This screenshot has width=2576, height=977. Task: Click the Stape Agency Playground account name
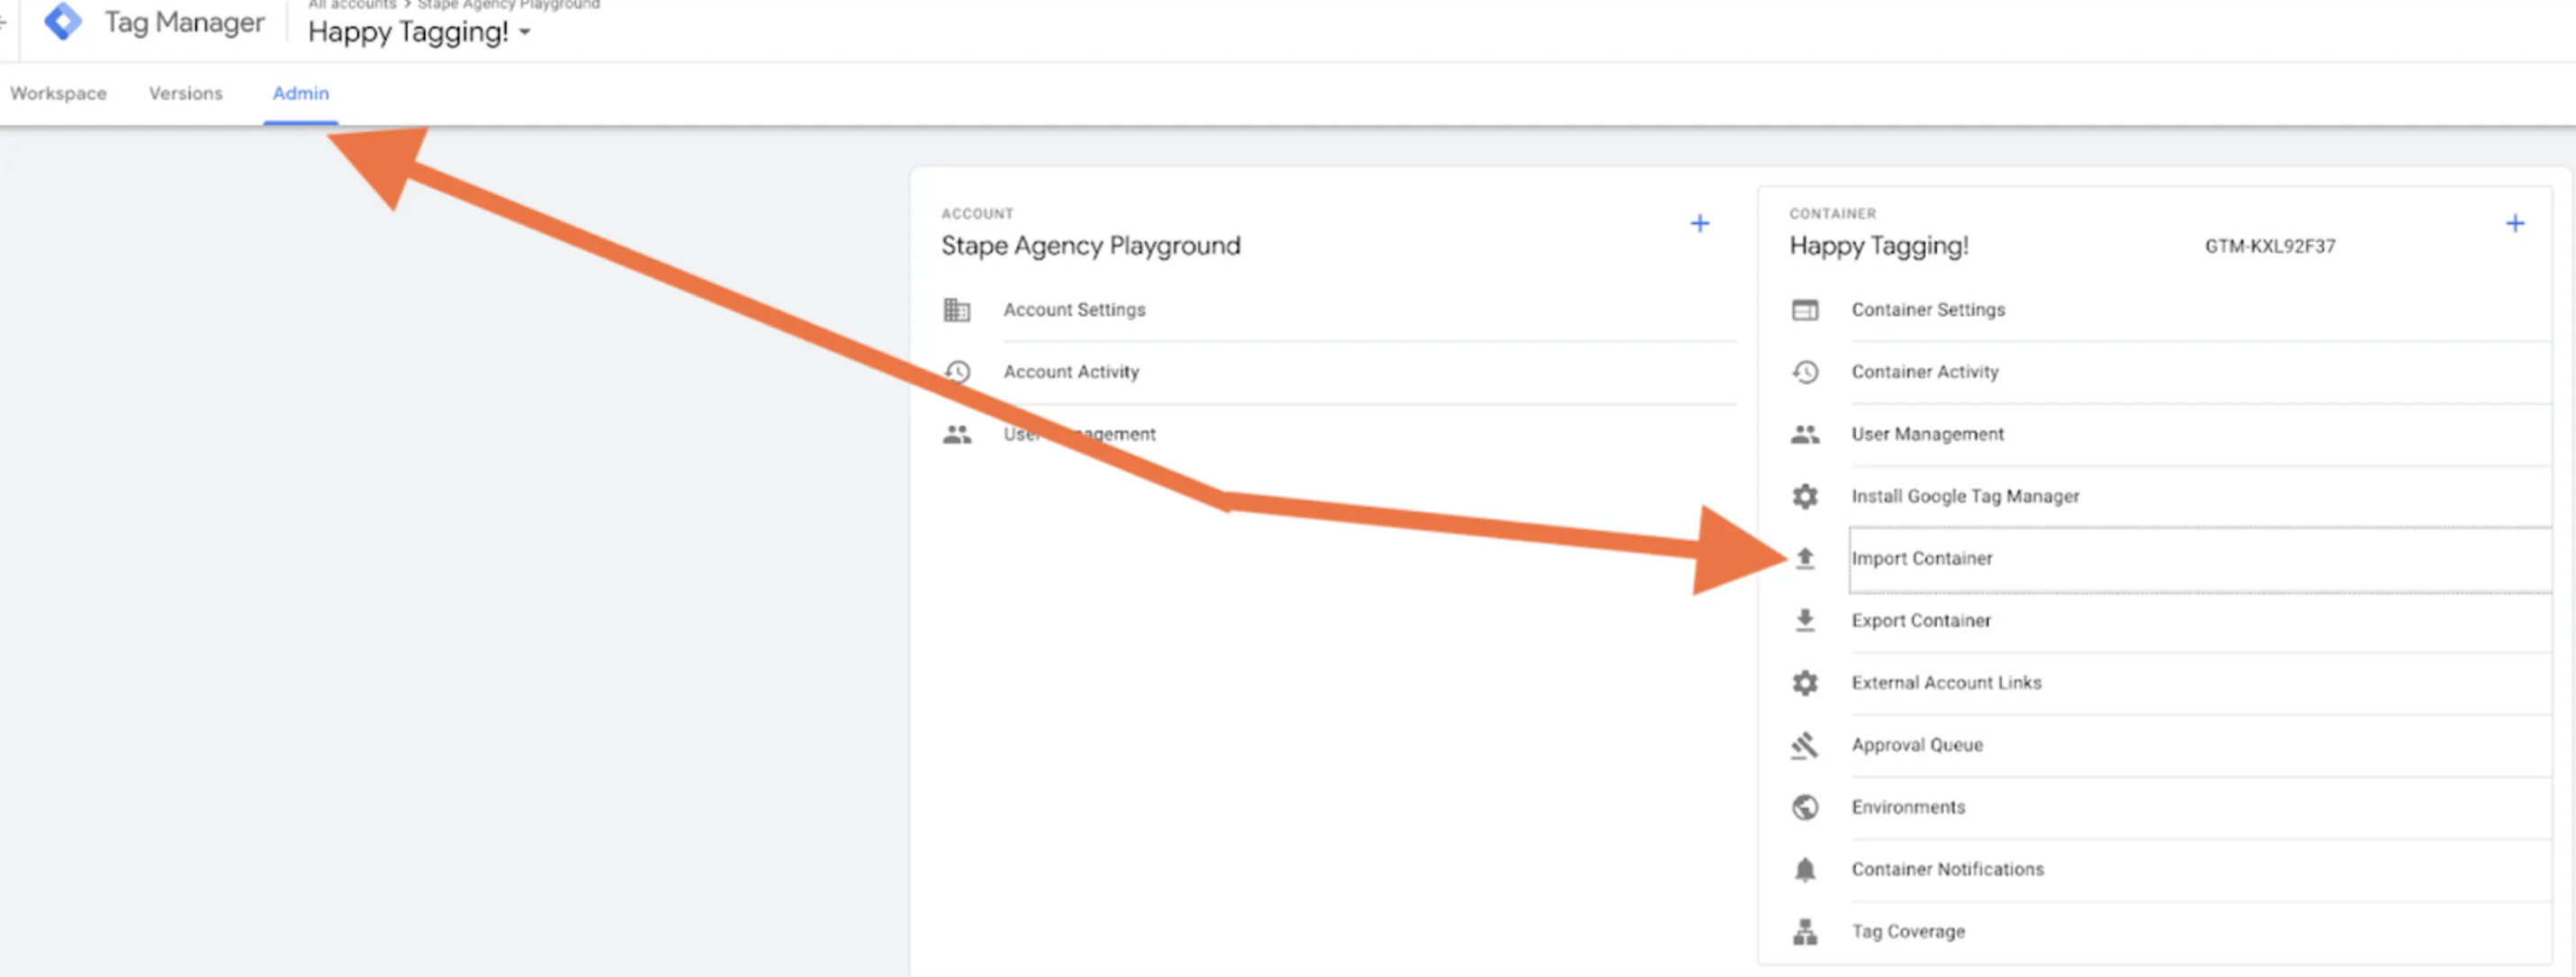[1090, 246]
